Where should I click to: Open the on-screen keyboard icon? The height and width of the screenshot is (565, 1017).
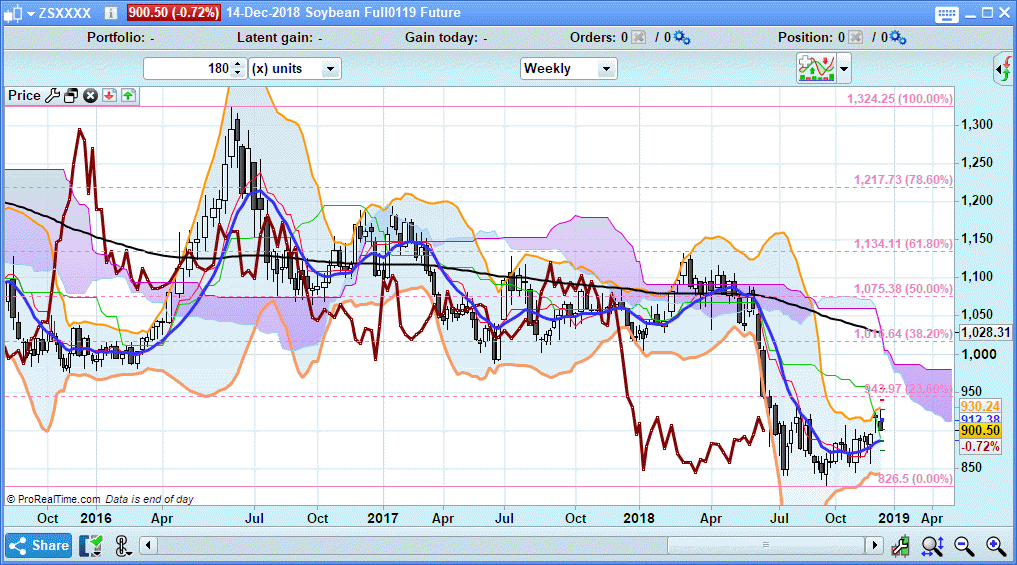pyautogui.click(x=947, y=14)
